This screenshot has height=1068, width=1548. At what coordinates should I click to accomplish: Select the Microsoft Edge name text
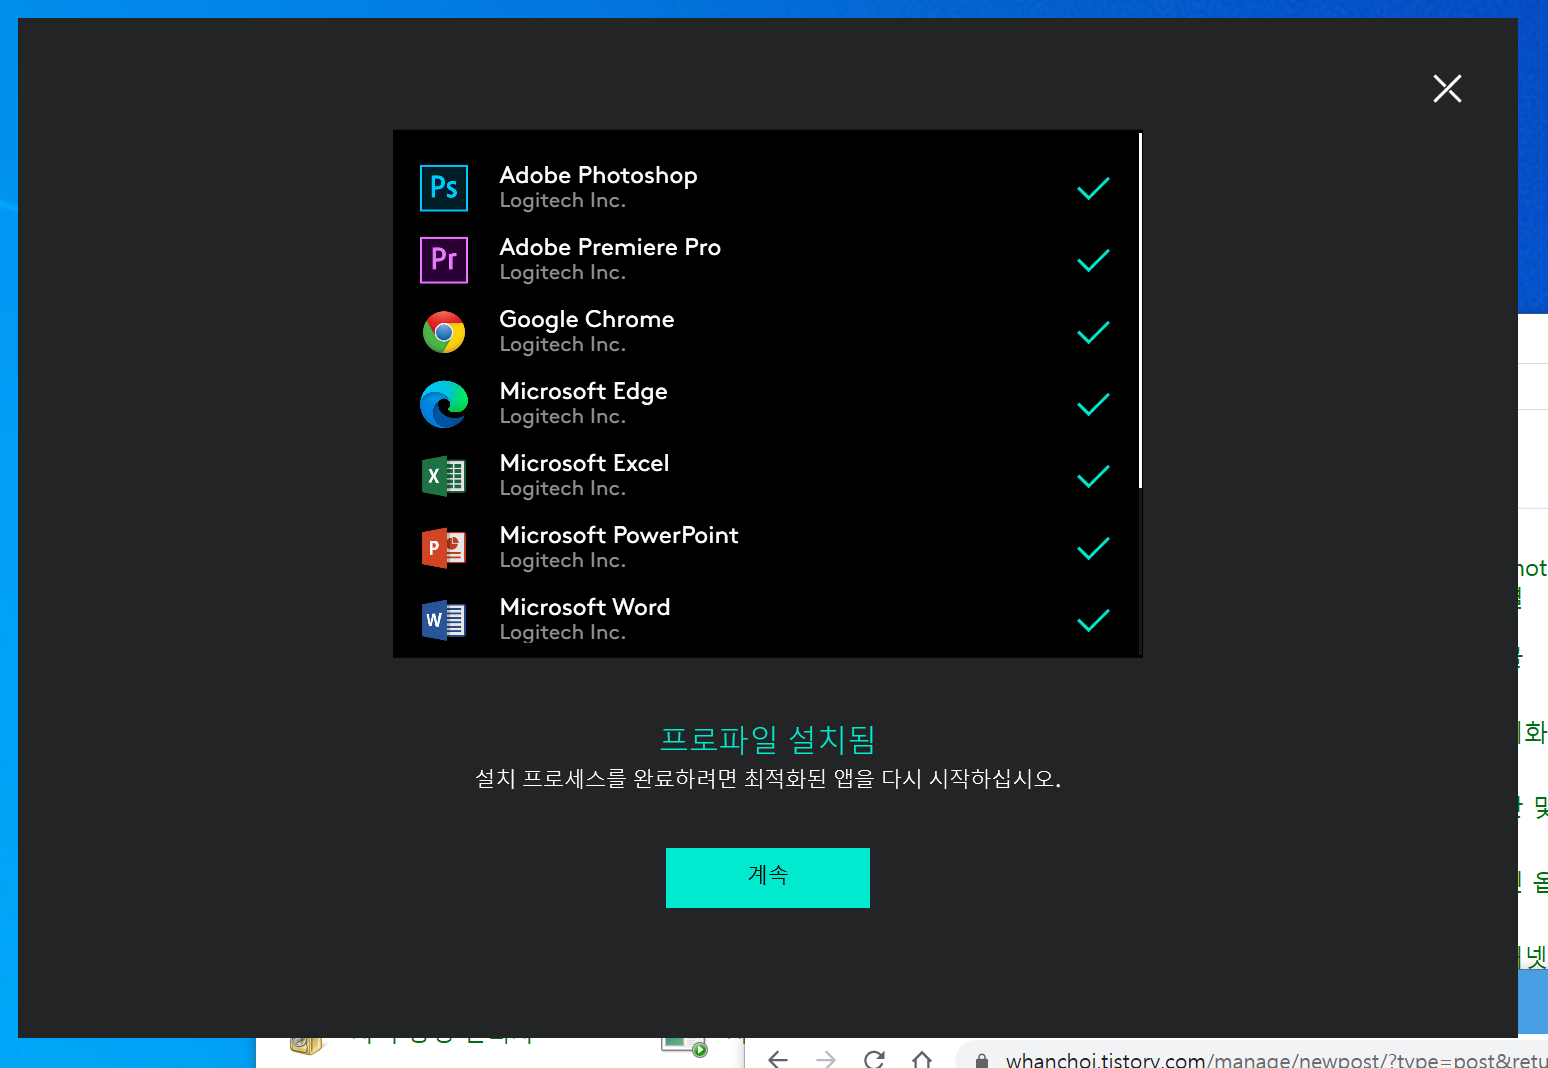coord(583,391)
